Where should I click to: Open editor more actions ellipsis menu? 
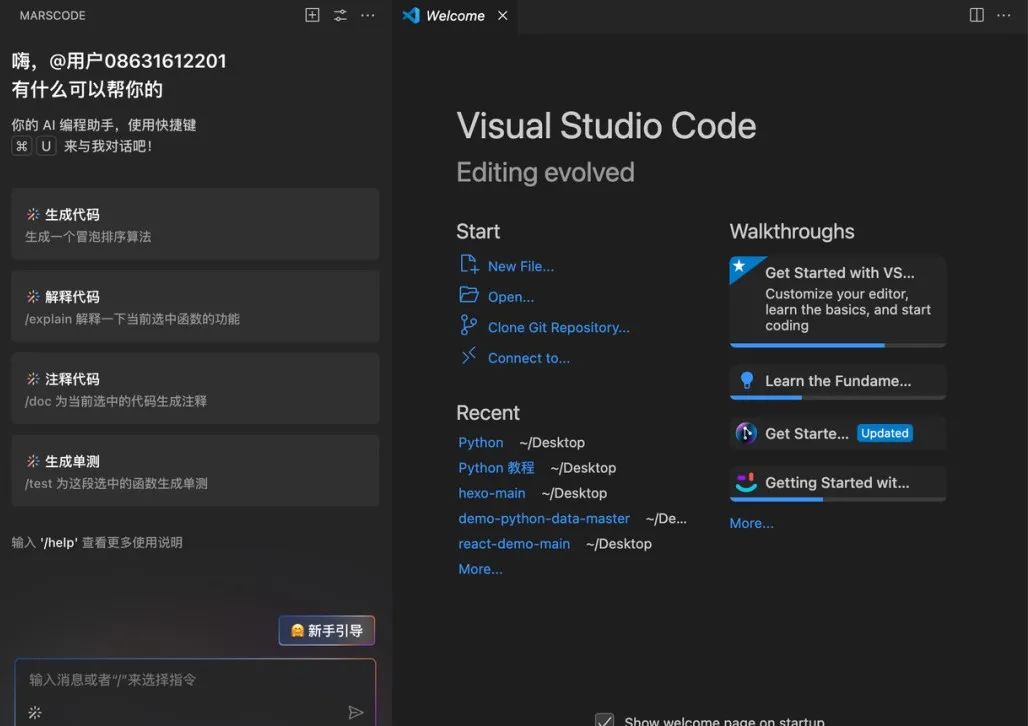(1006, 15)
